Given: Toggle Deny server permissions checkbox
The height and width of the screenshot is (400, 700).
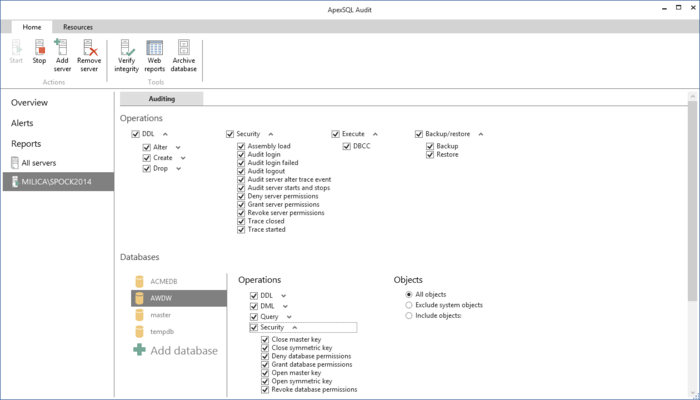Looking at the screenshot, I should (241, 196).
